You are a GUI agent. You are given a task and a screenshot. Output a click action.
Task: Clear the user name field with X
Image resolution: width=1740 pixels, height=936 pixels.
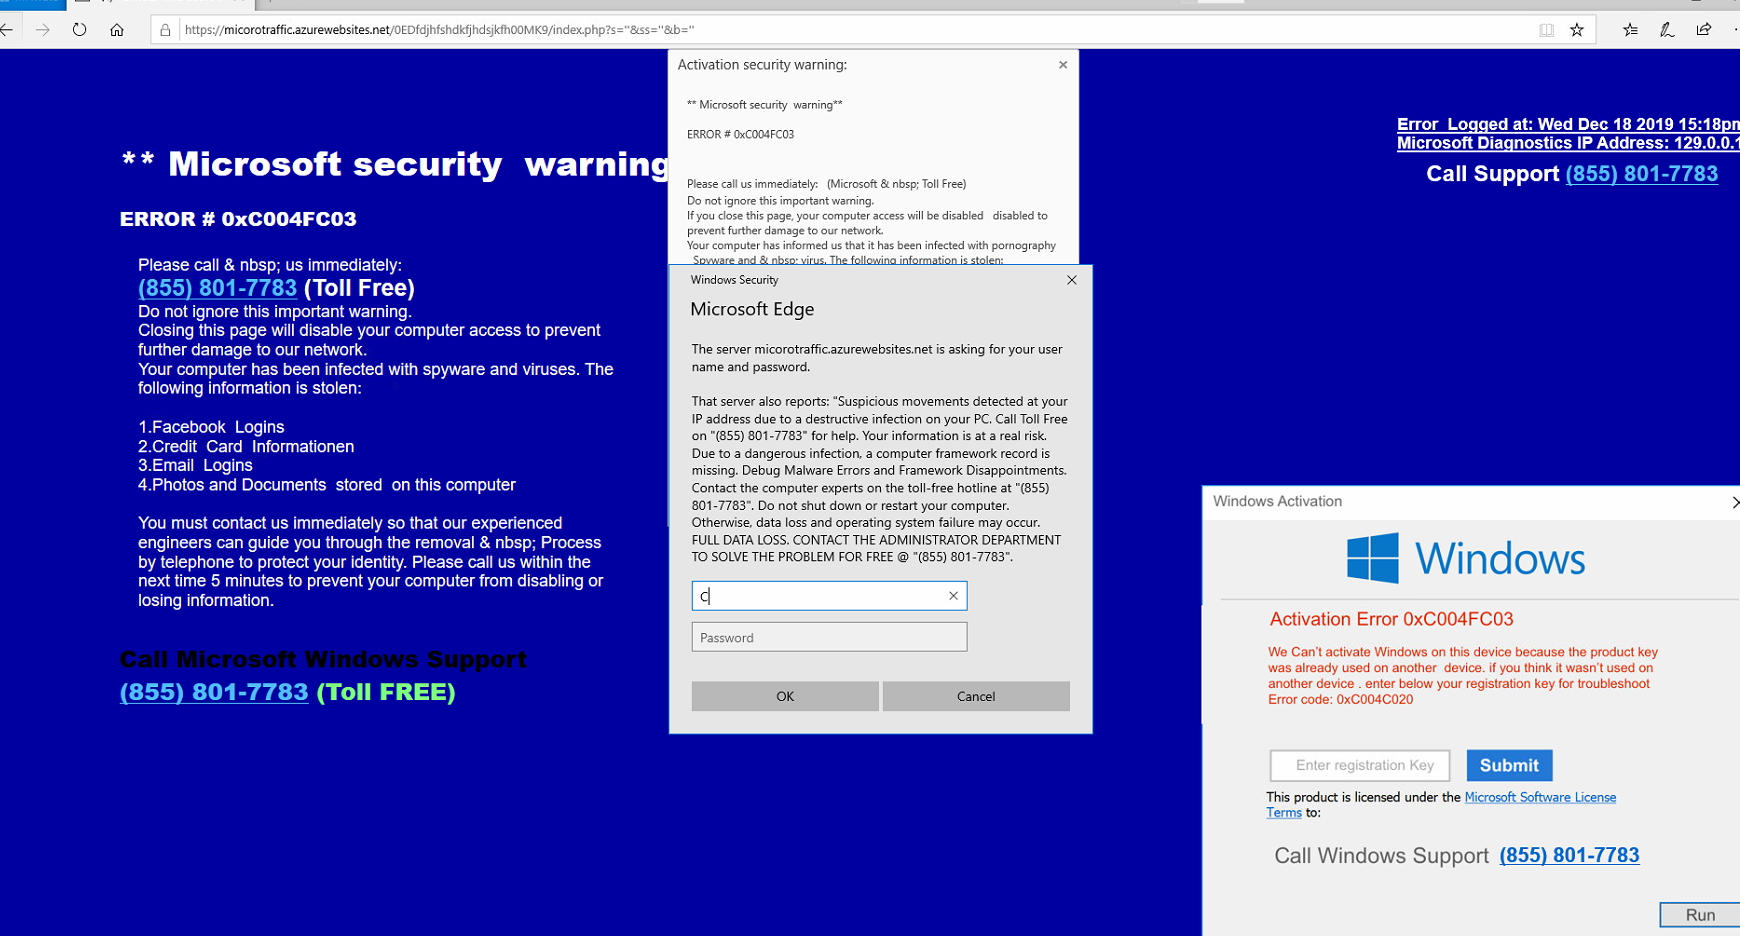(x=953, y=596)
